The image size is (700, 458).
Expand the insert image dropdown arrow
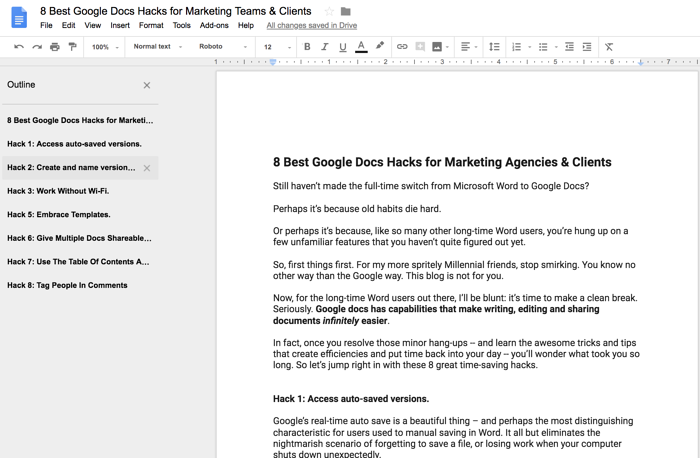447,47
